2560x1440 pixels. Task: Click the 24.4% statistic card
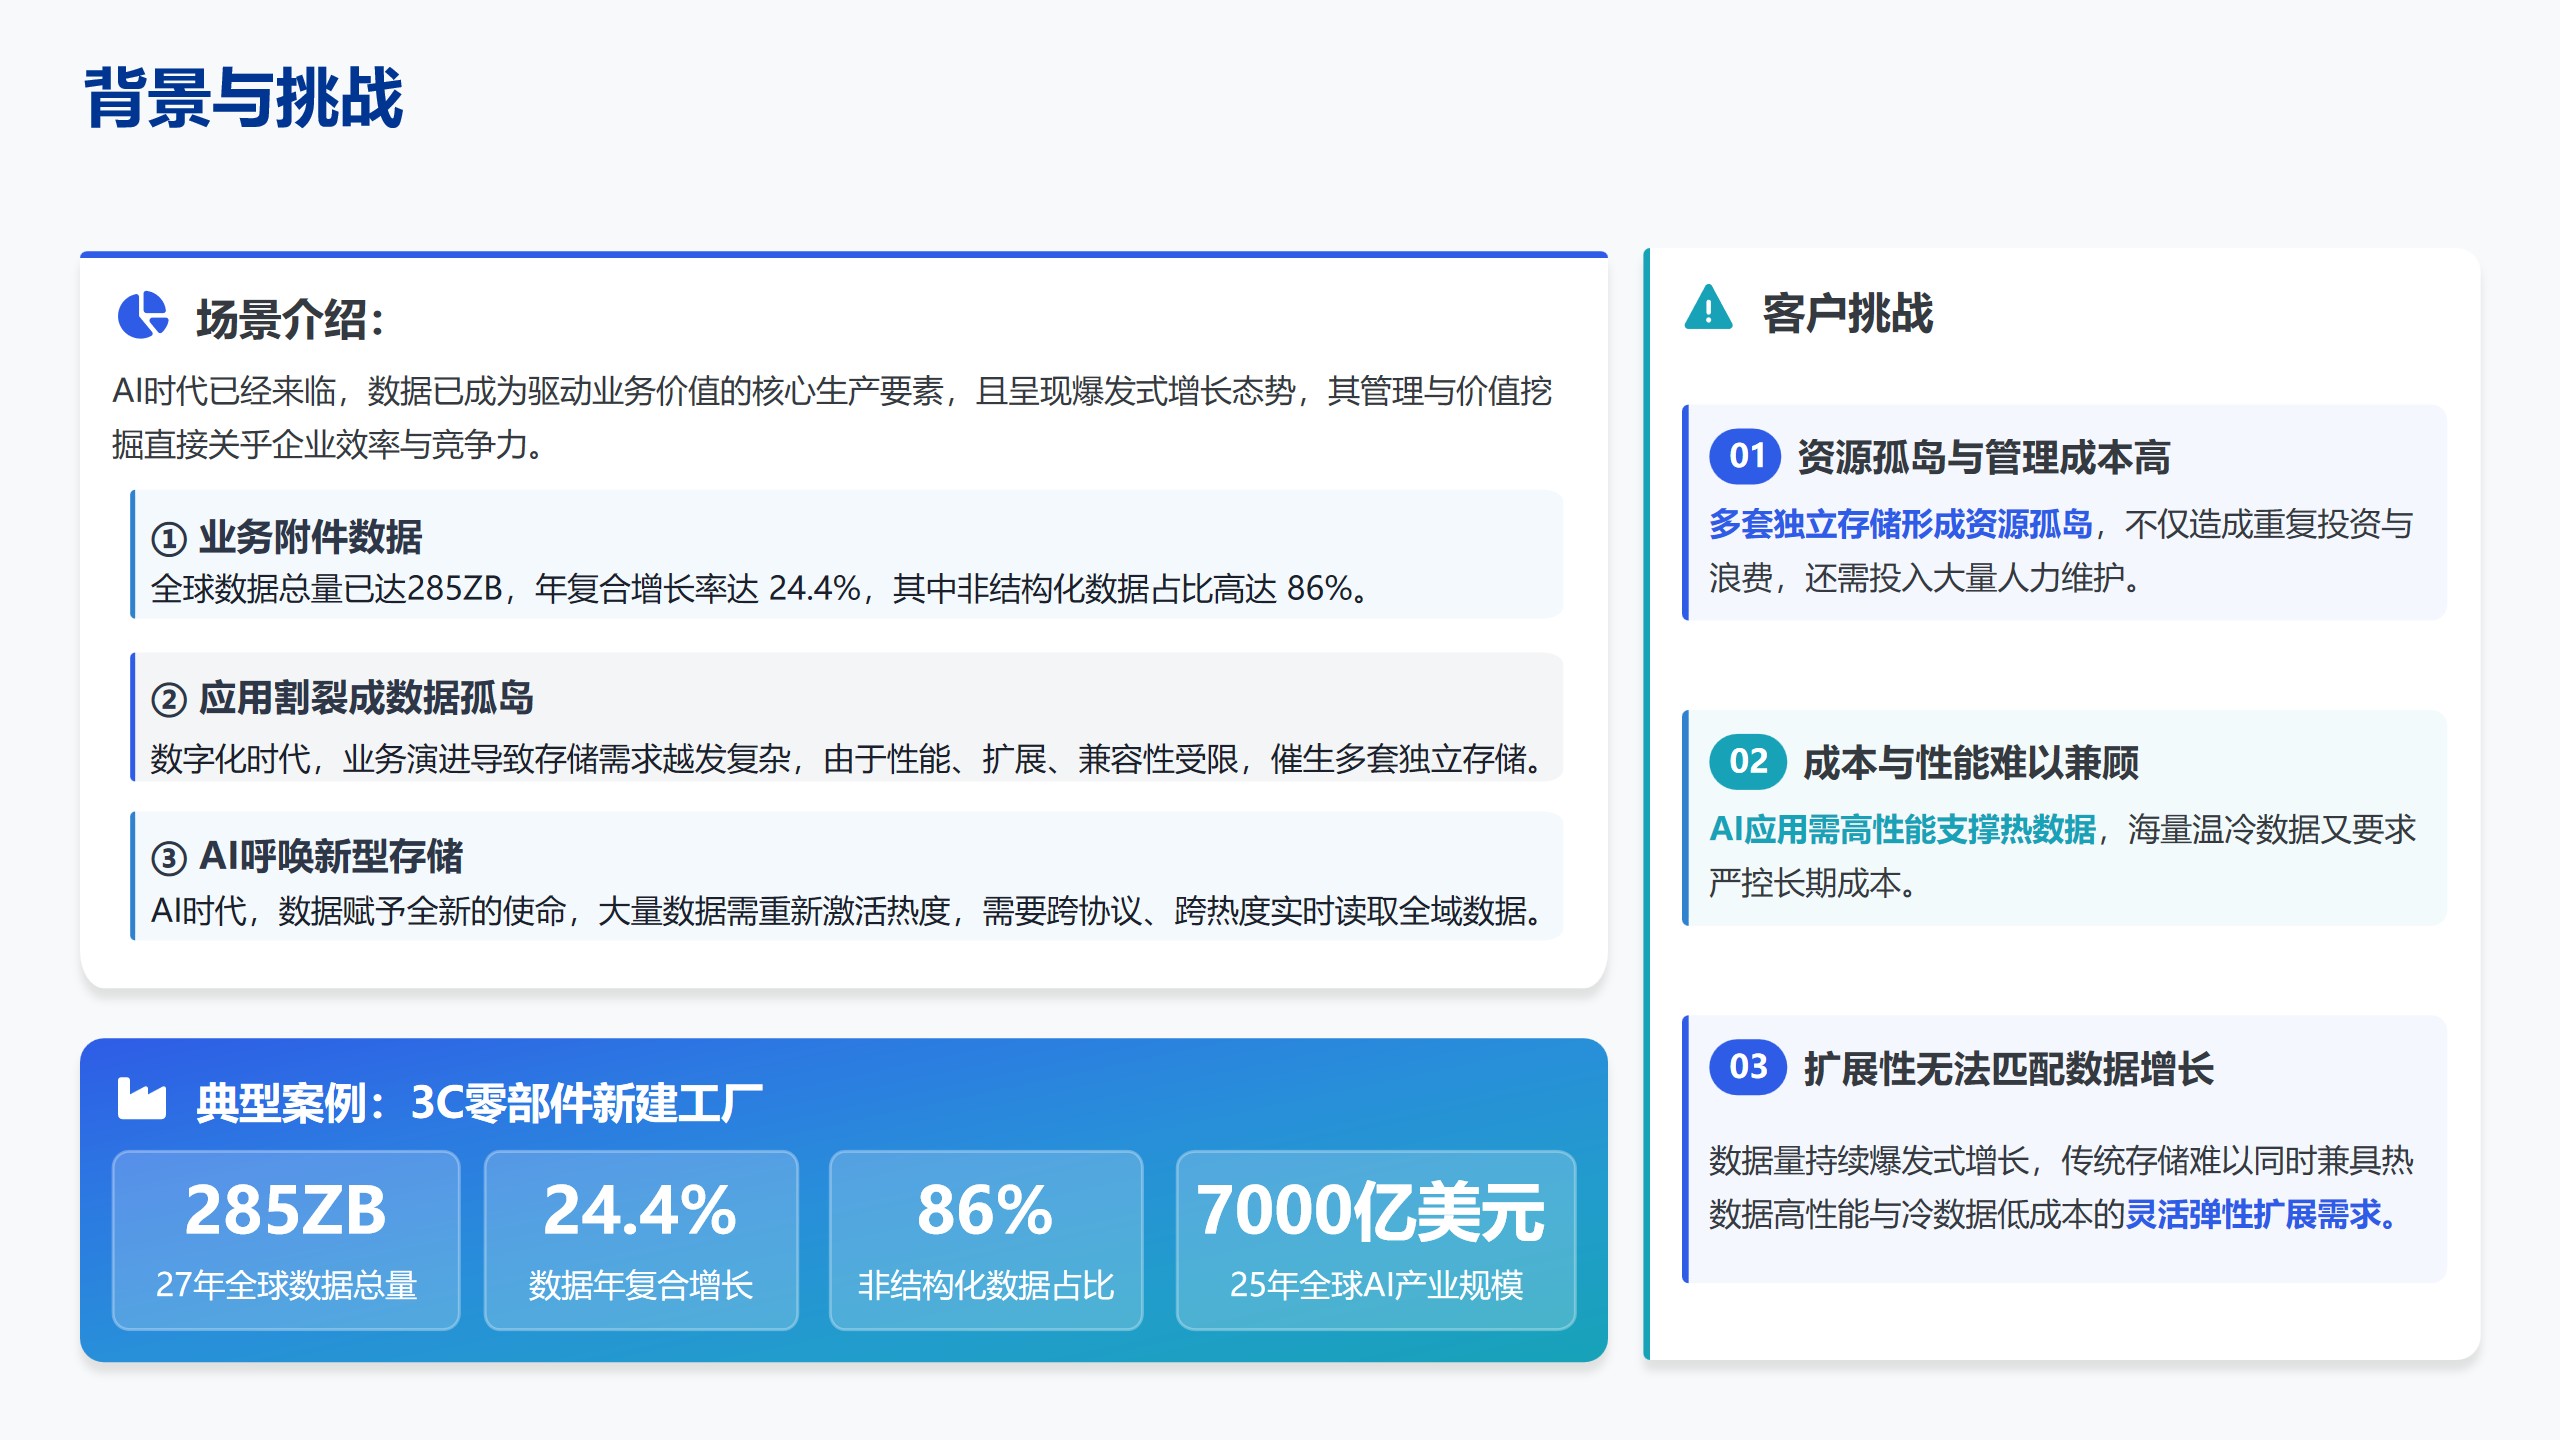[641, 1240]
